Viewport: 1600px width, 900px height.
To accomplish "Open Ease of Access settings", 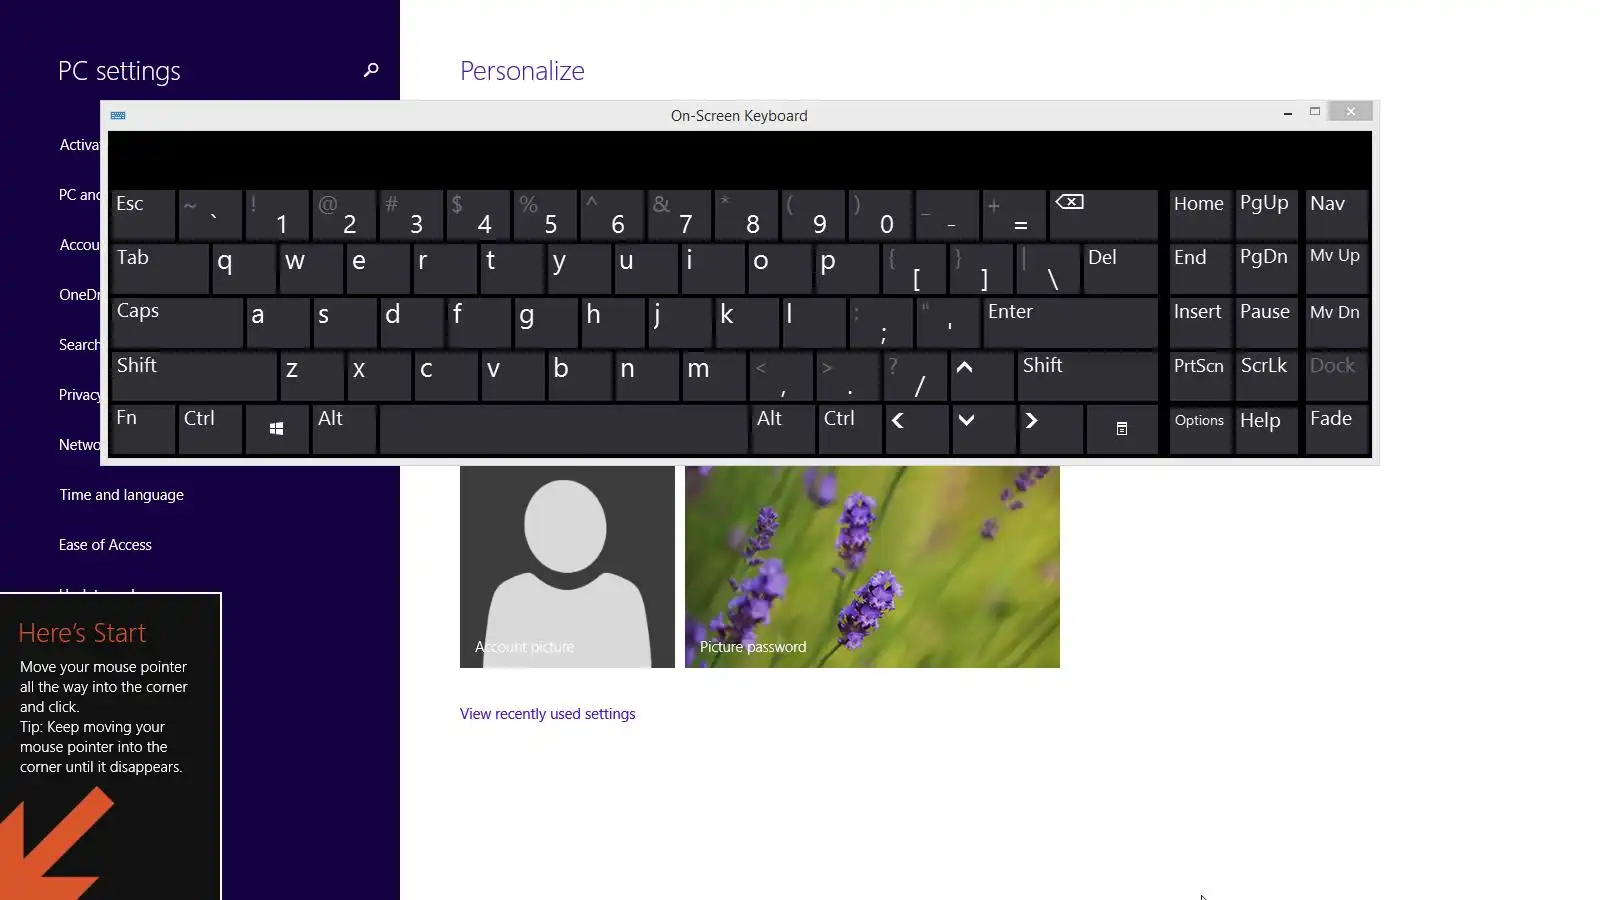I will coord(105,545).
